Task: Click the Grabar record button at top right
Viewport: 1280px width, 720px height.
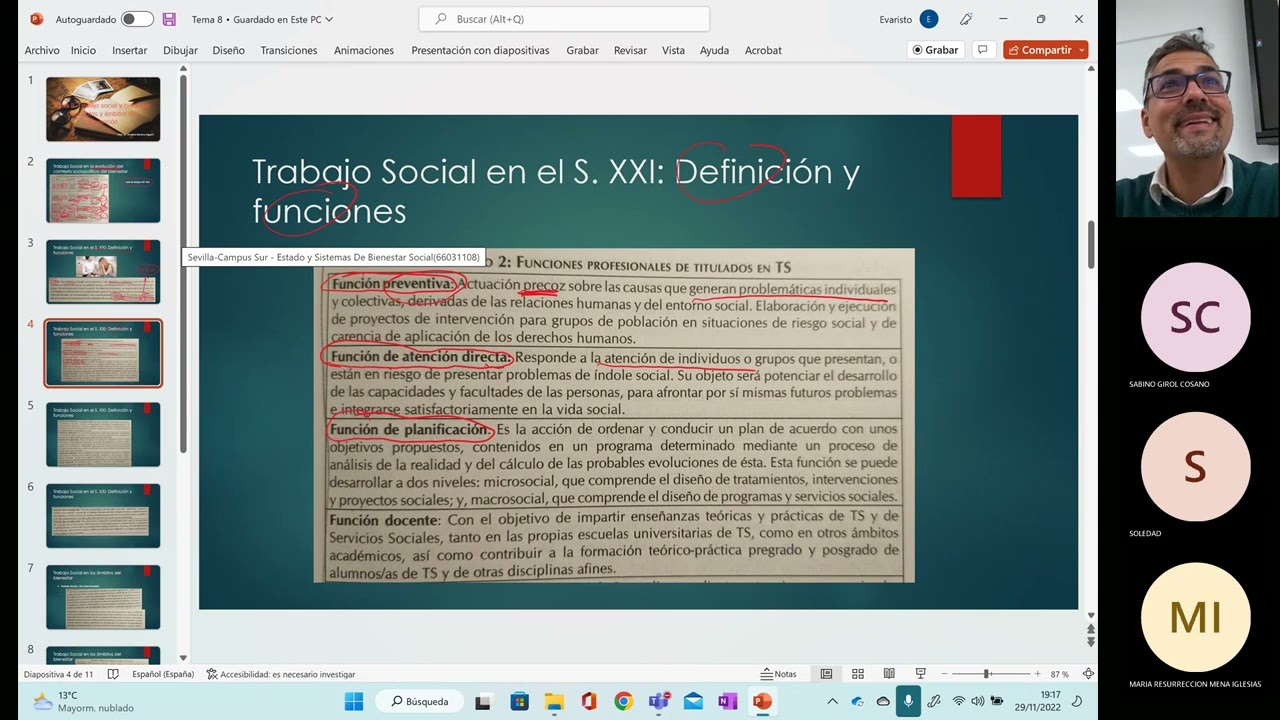Action: (x=936, y=50)
